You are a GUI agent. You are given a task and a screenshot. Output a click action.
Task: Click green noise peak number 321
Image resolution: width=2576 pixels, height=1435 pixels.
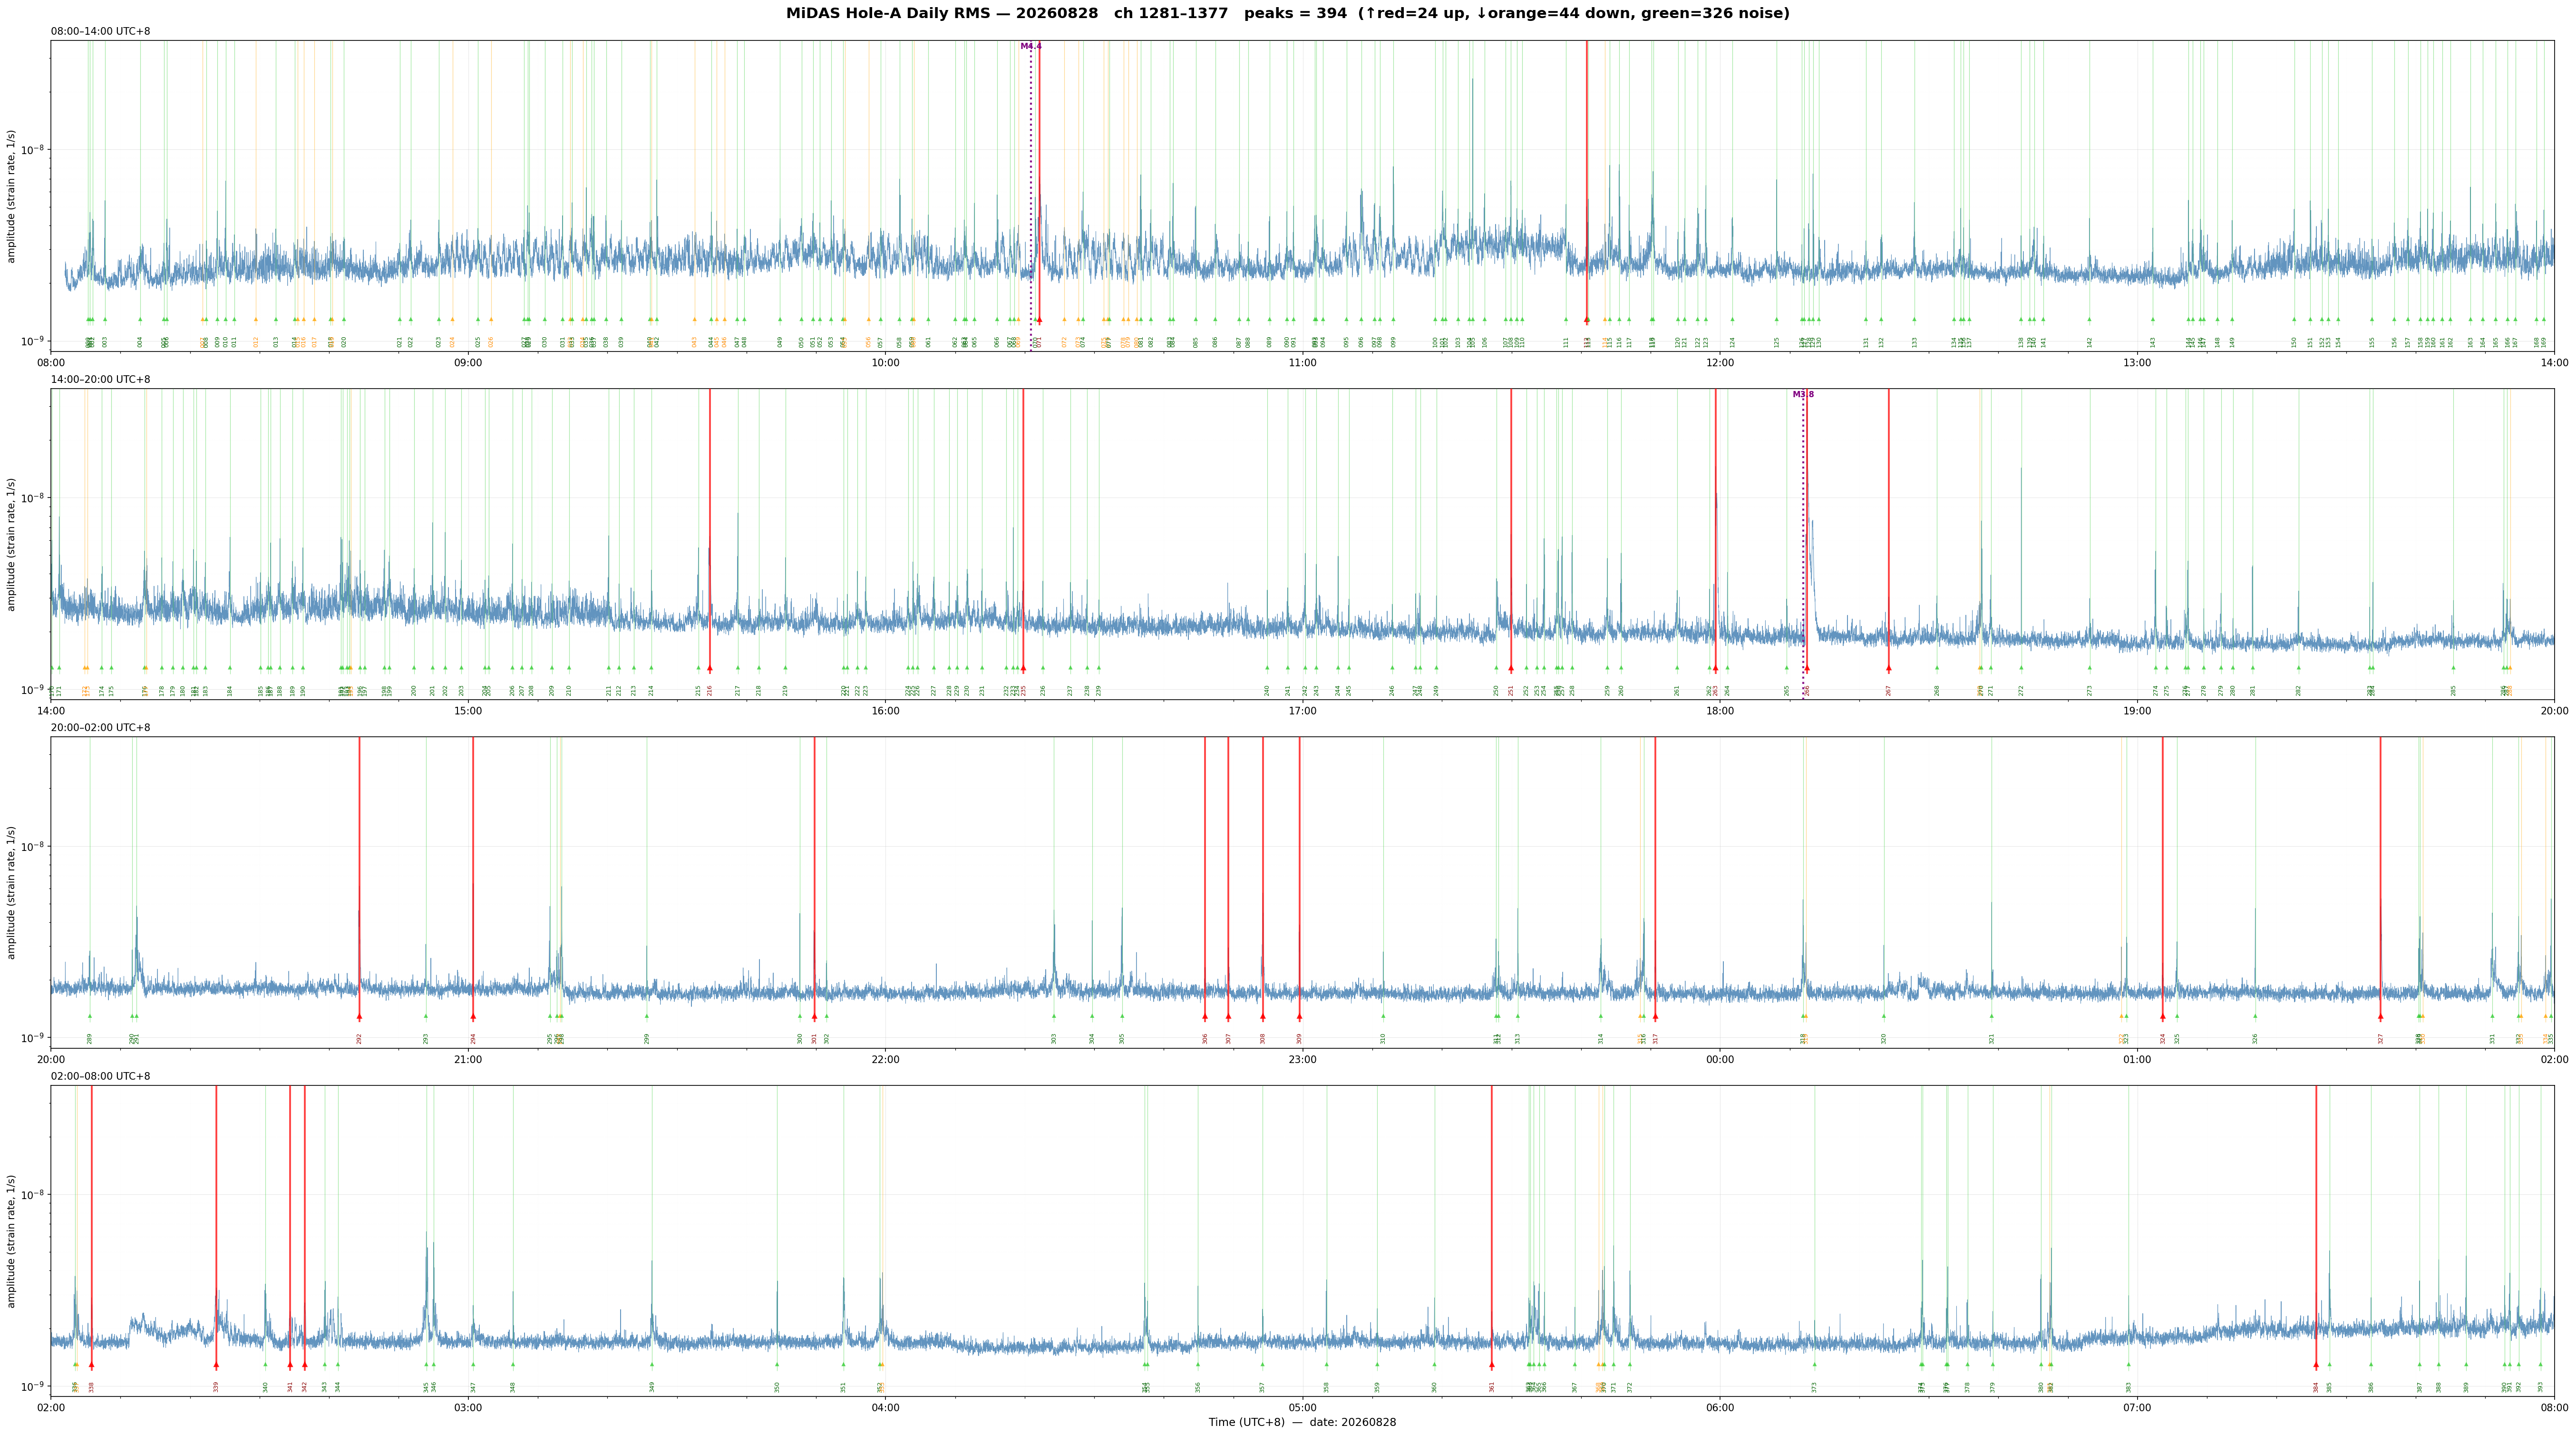click(x=1991, y=1039)
